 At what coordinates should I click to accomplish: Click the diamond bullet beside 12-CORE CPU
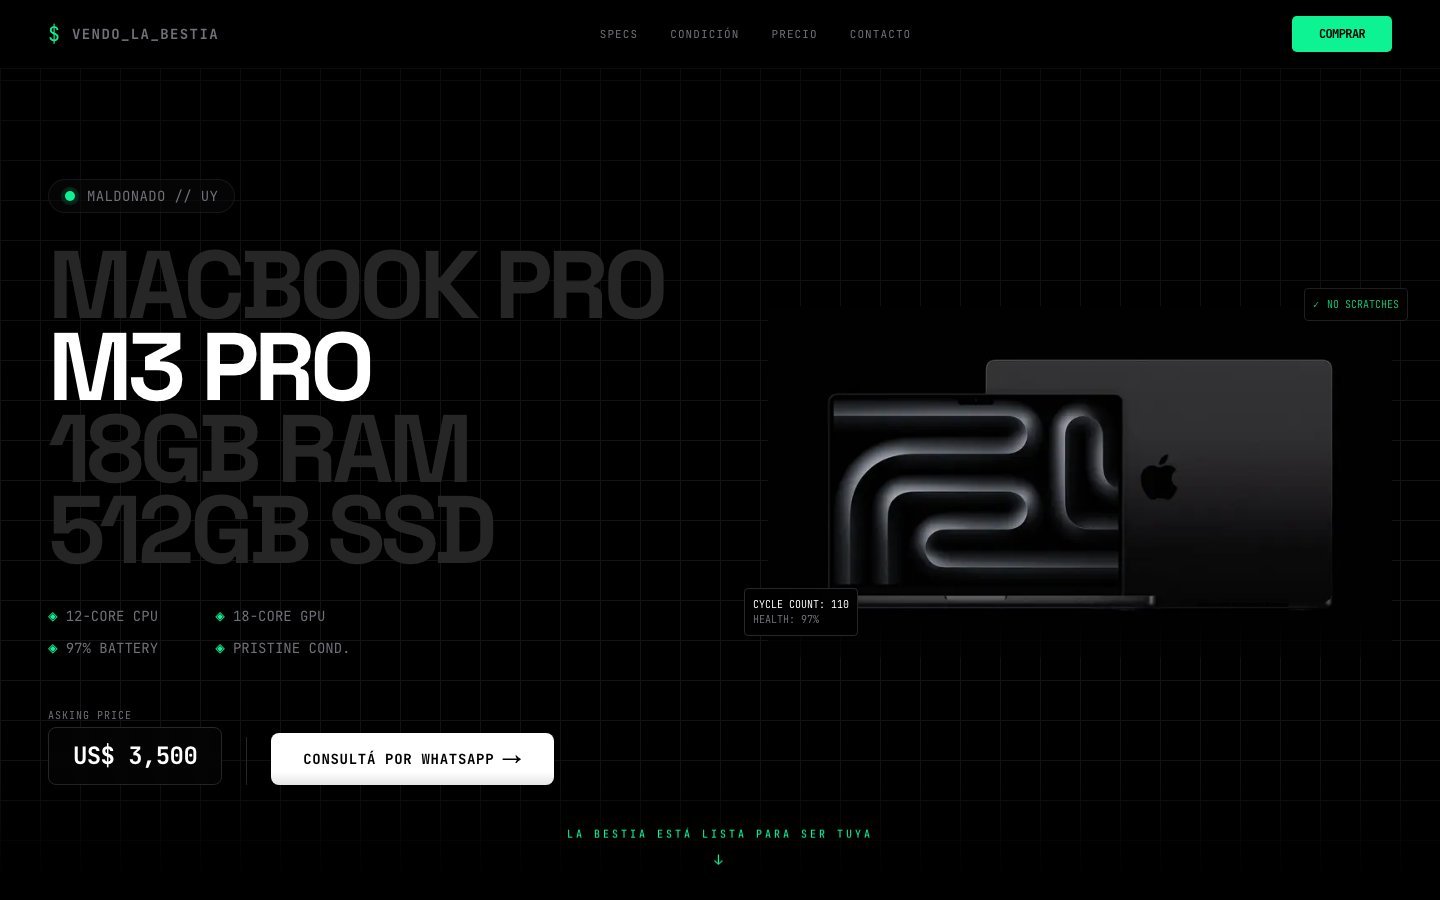[53, 617]
